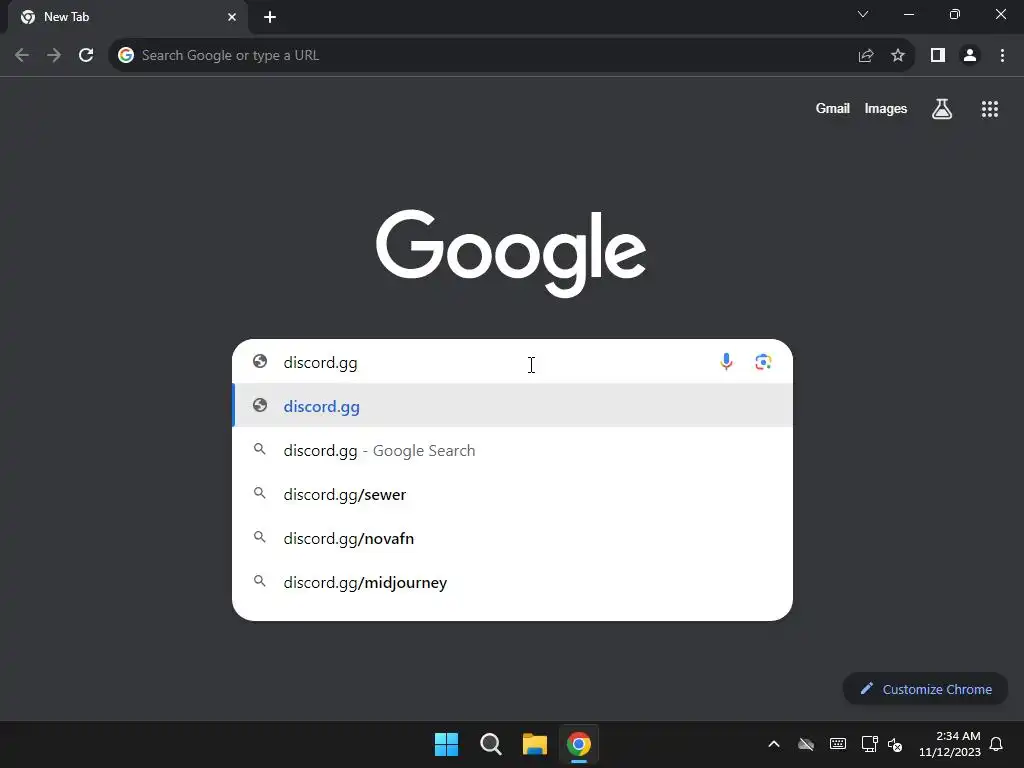This screenshot has height=768, width=1024.
Task: Select the highlighted discord.gg URL suggestion
Action: tap(513, 406)
